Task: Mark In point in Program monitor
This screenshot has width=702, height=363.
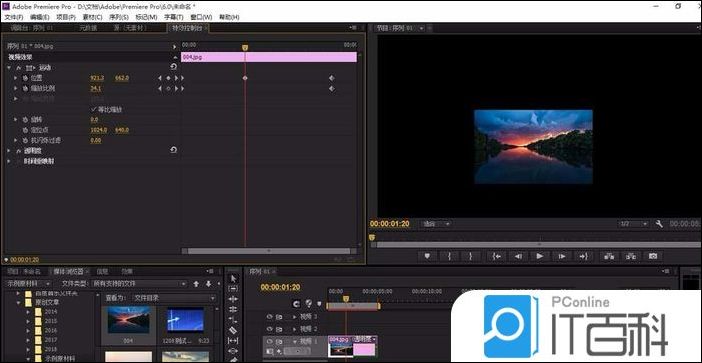Action: (449, 256)
